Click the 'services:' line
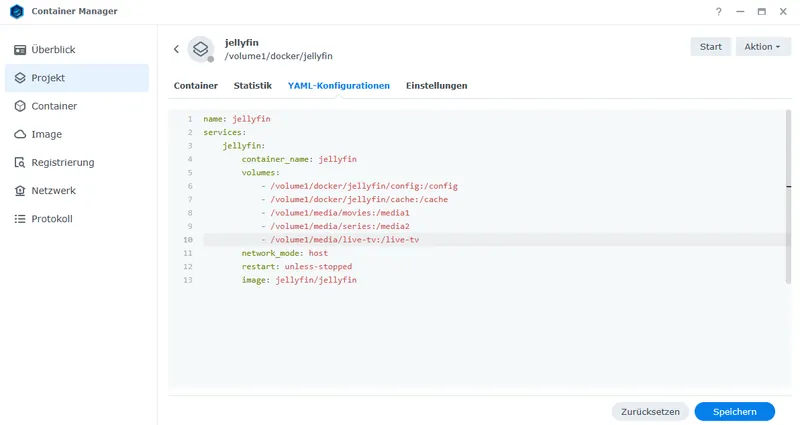 [x=224, y=132]
